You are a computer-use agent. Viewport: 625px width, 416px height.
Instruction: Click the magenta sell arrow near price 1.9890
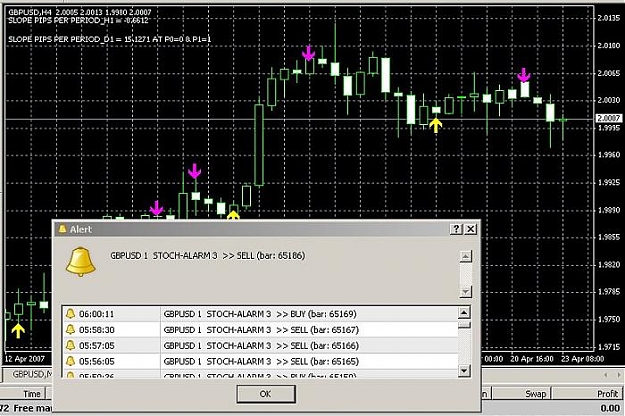(x=156, y=208)
